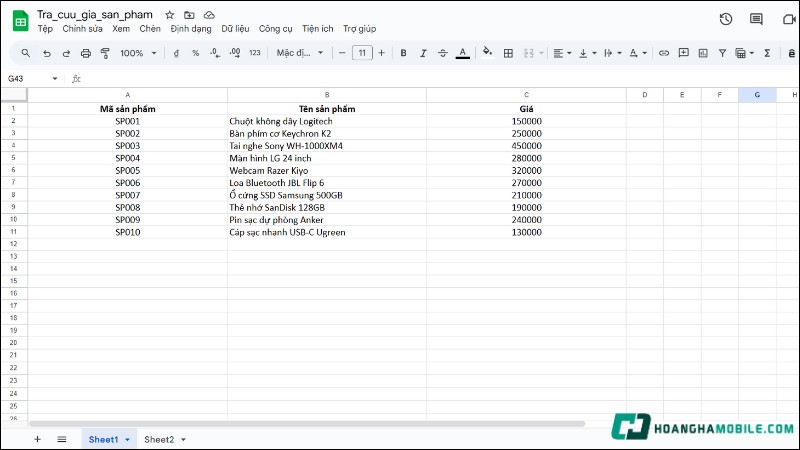This screenshot has width=800, height=450.
Task: Increase decimal places
Action: (235, 53)
